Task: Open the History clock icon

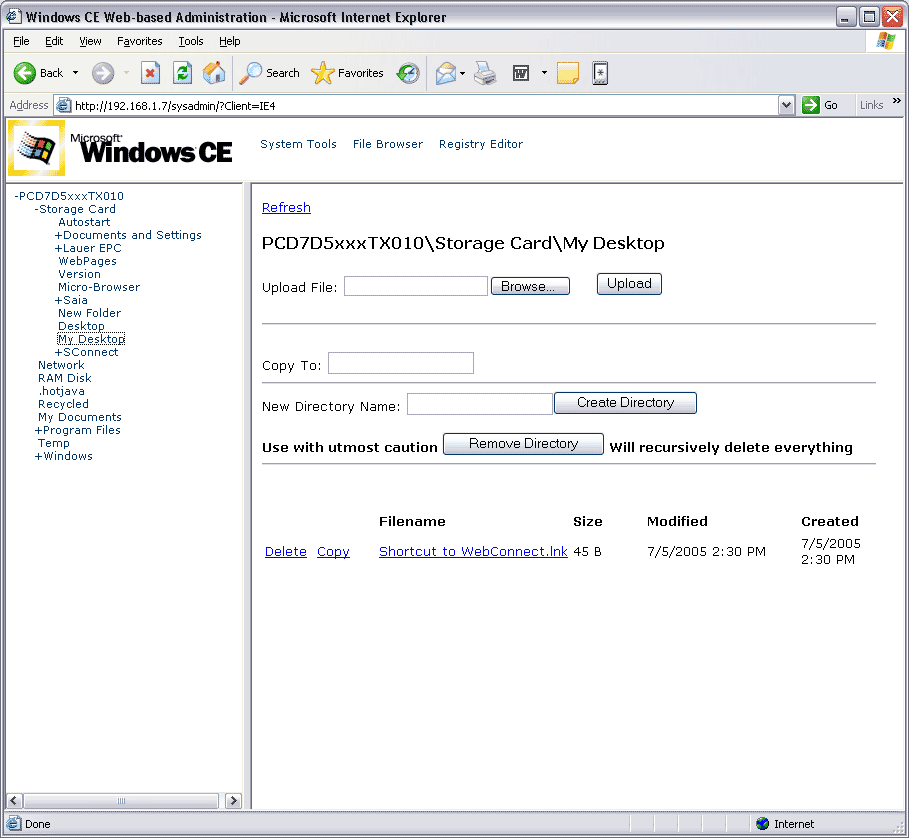Action: coord(408,73)
